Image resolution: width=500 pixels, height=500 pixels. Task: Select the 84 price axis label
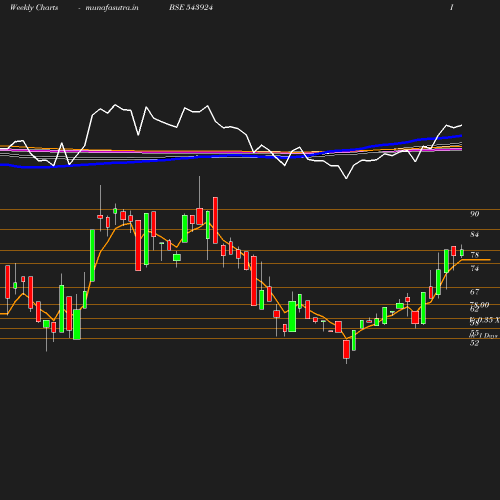(474, 235)
